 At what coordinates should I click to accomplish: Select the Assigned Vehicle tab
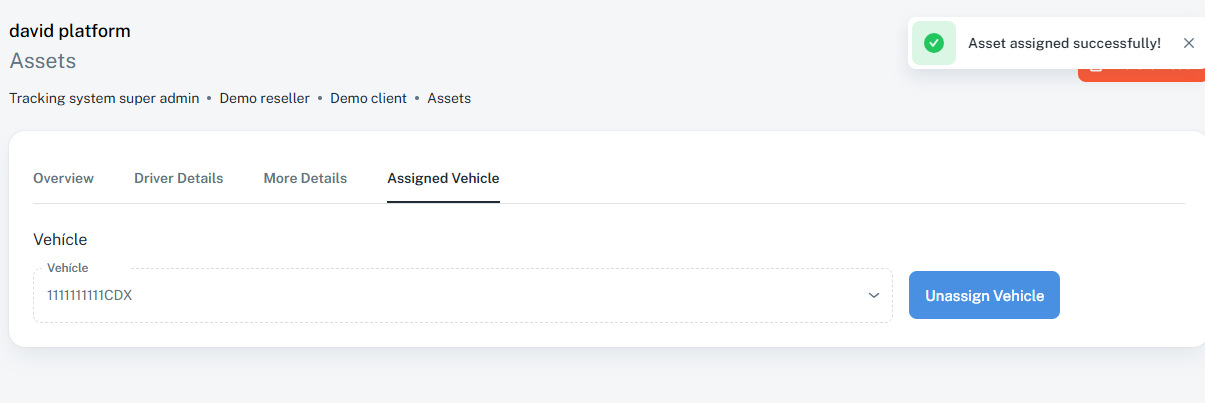point(443,178)
